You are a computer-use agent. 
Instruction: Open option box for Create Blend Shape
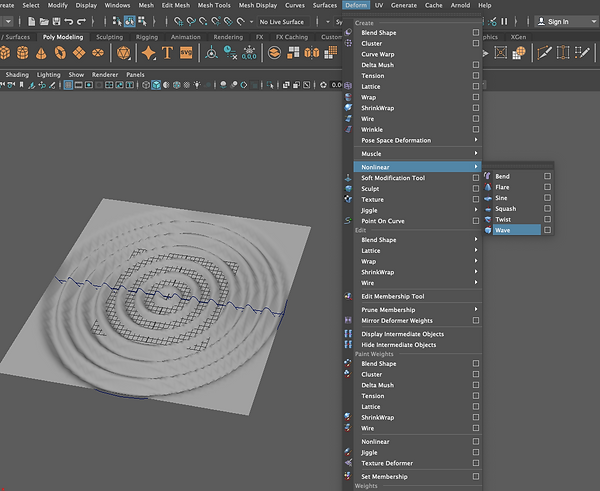476,33
